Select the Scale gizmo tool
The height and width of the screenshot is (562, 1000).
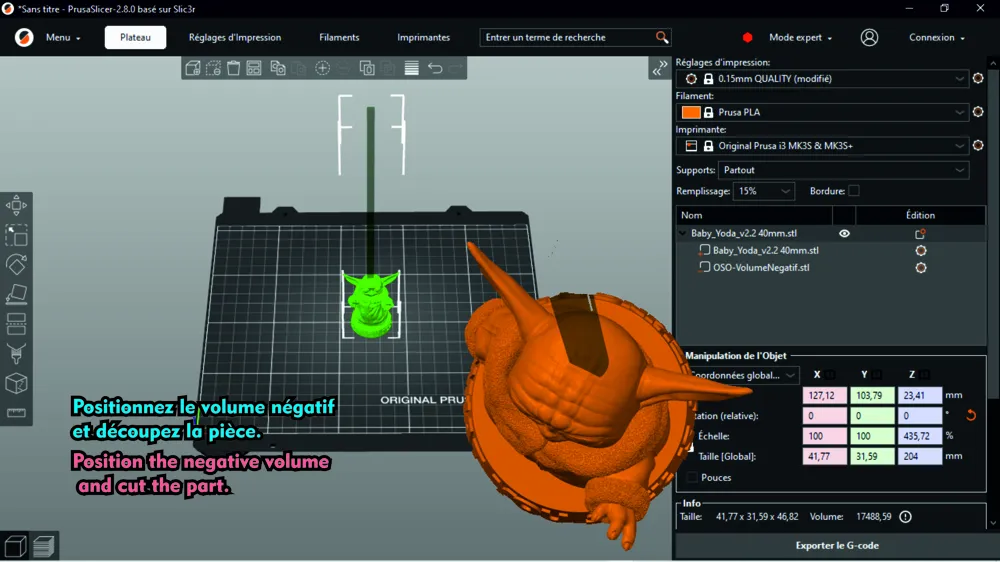click(16, 235)
